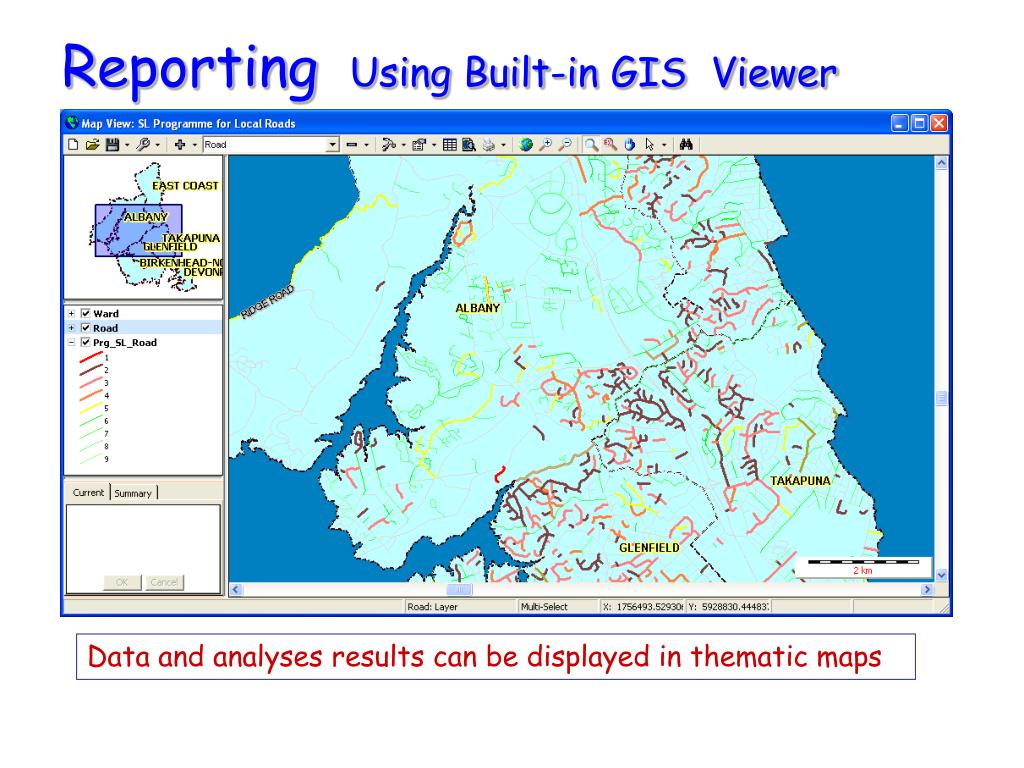
Task: Hide the Prg_SL_Road layer checkbox
Action: click(86, 342)
